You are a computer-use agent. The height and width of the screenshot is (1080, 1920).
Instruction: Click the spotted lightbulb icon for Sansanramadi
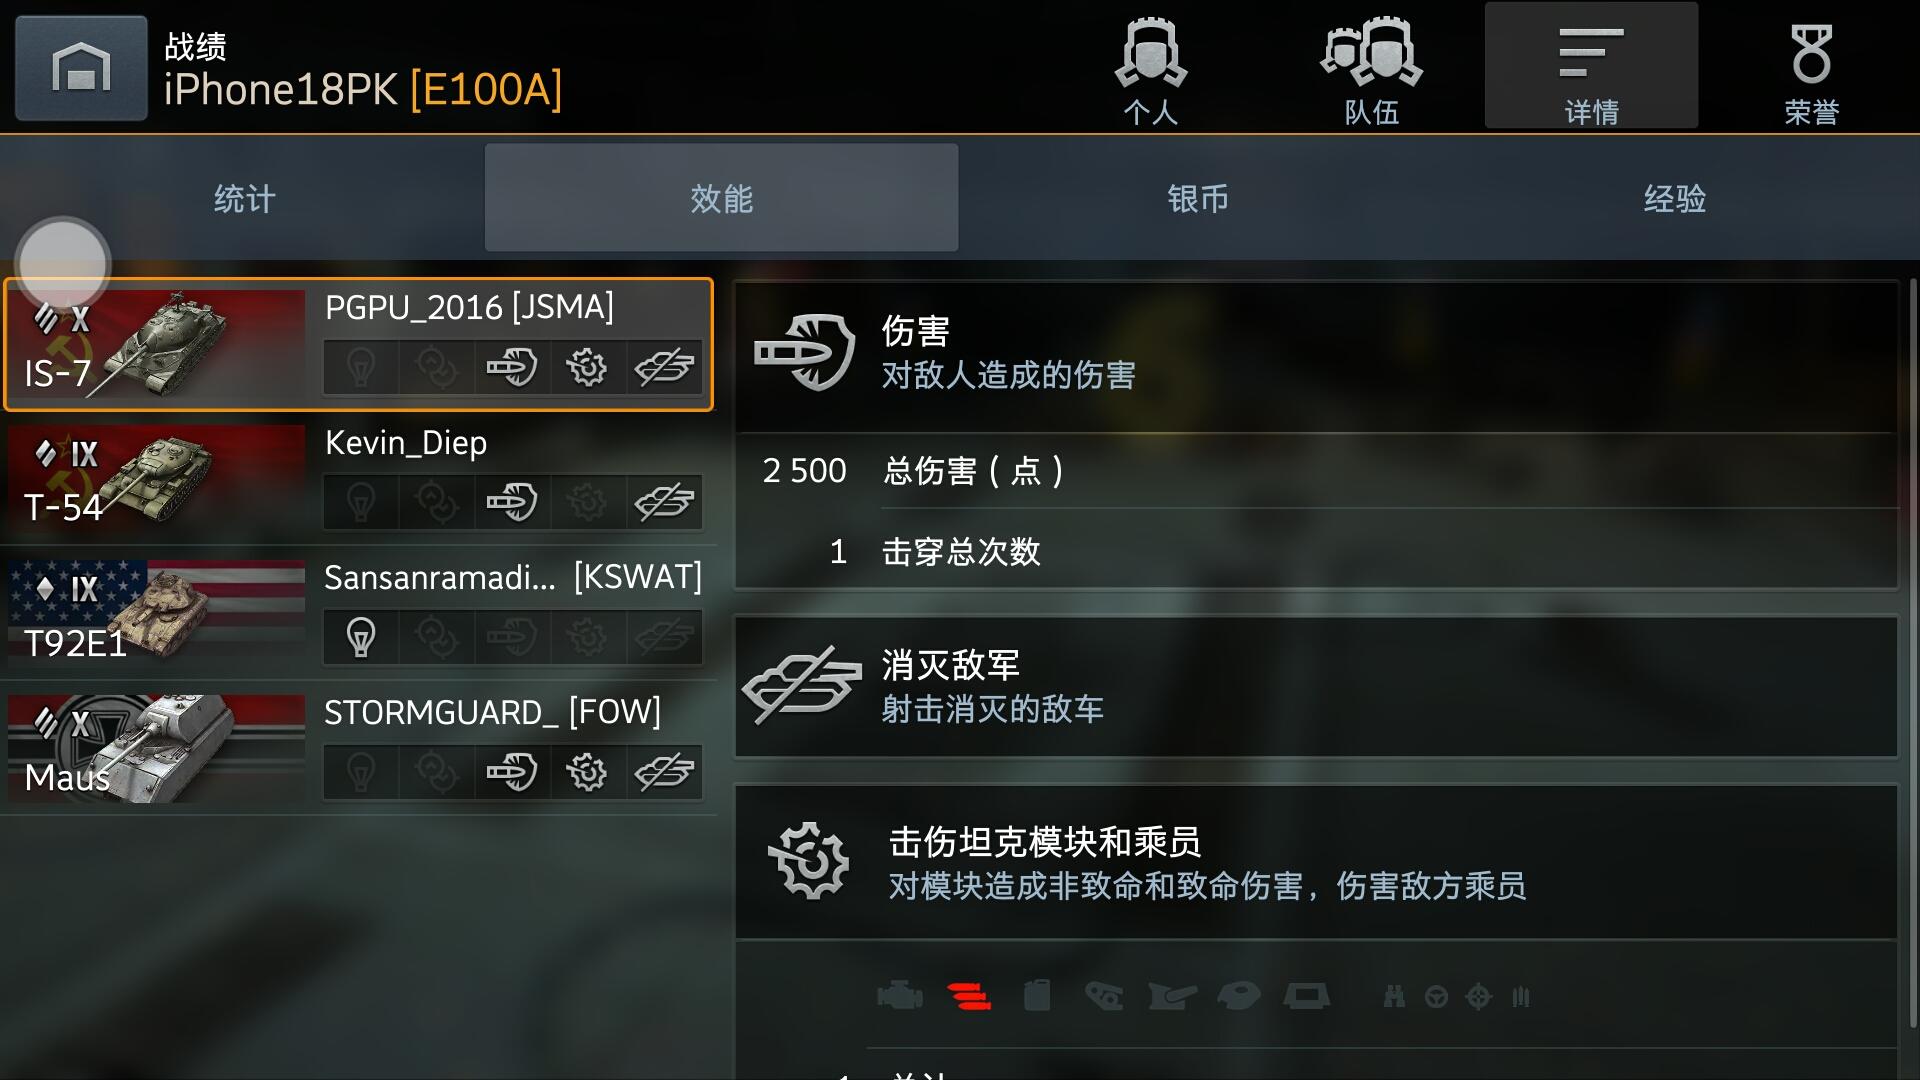pyautogui.click(x=361, y=637)
